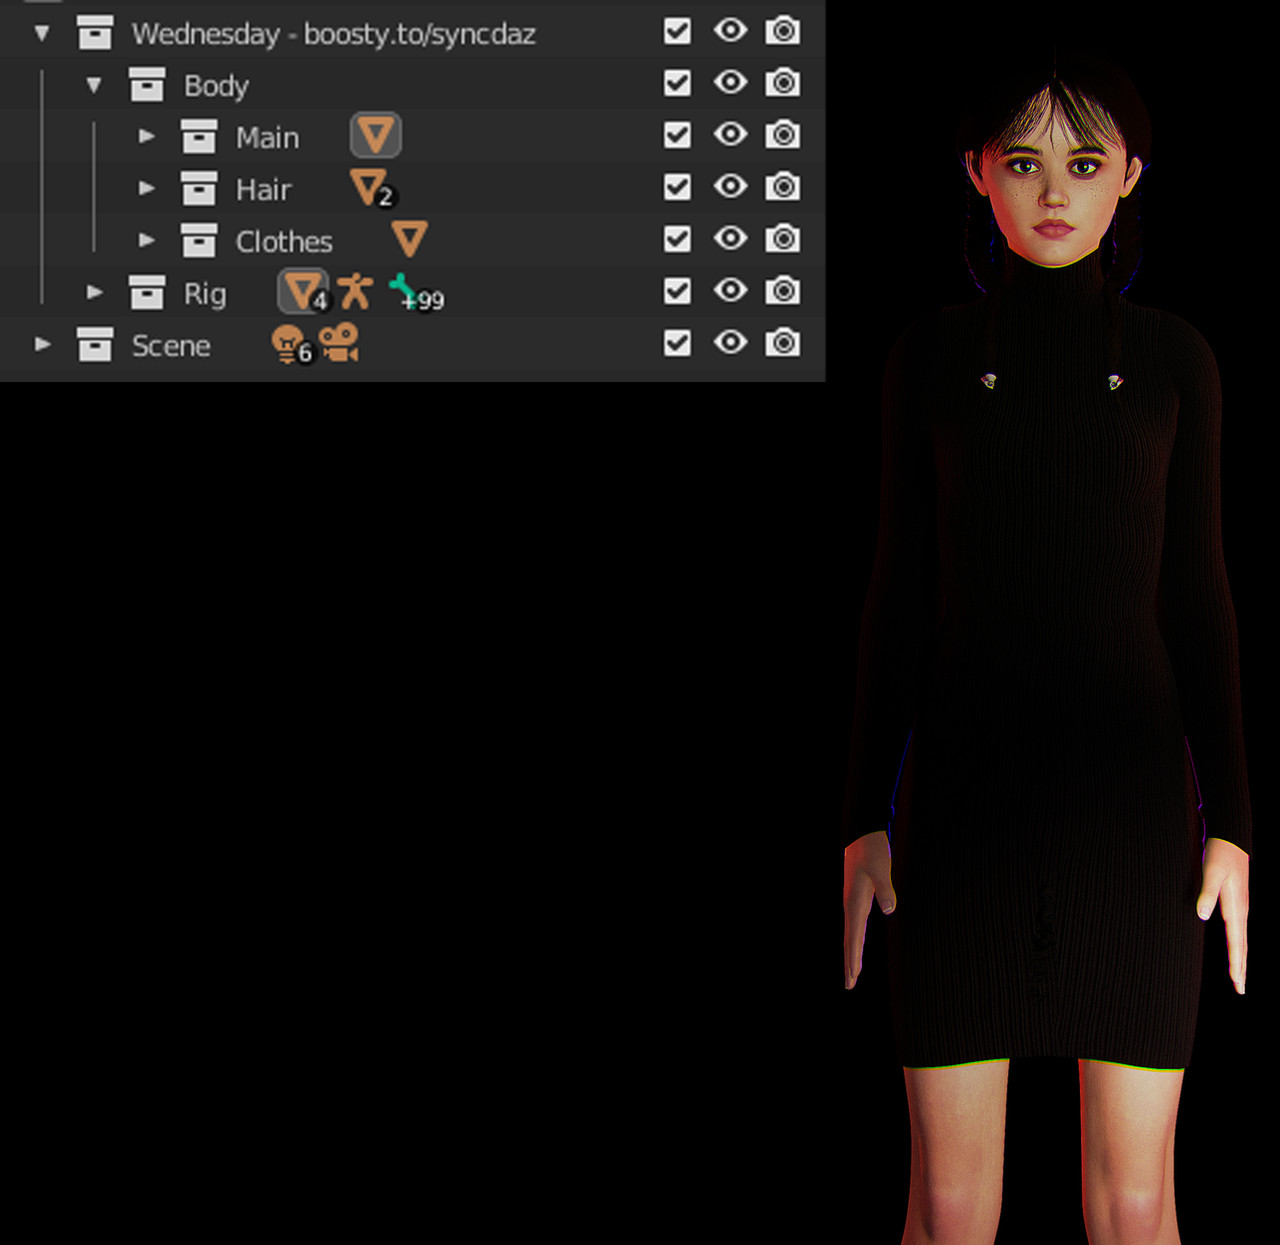Click the Scene collection box icon
1280x1245 pixels.
click(95, 344)
